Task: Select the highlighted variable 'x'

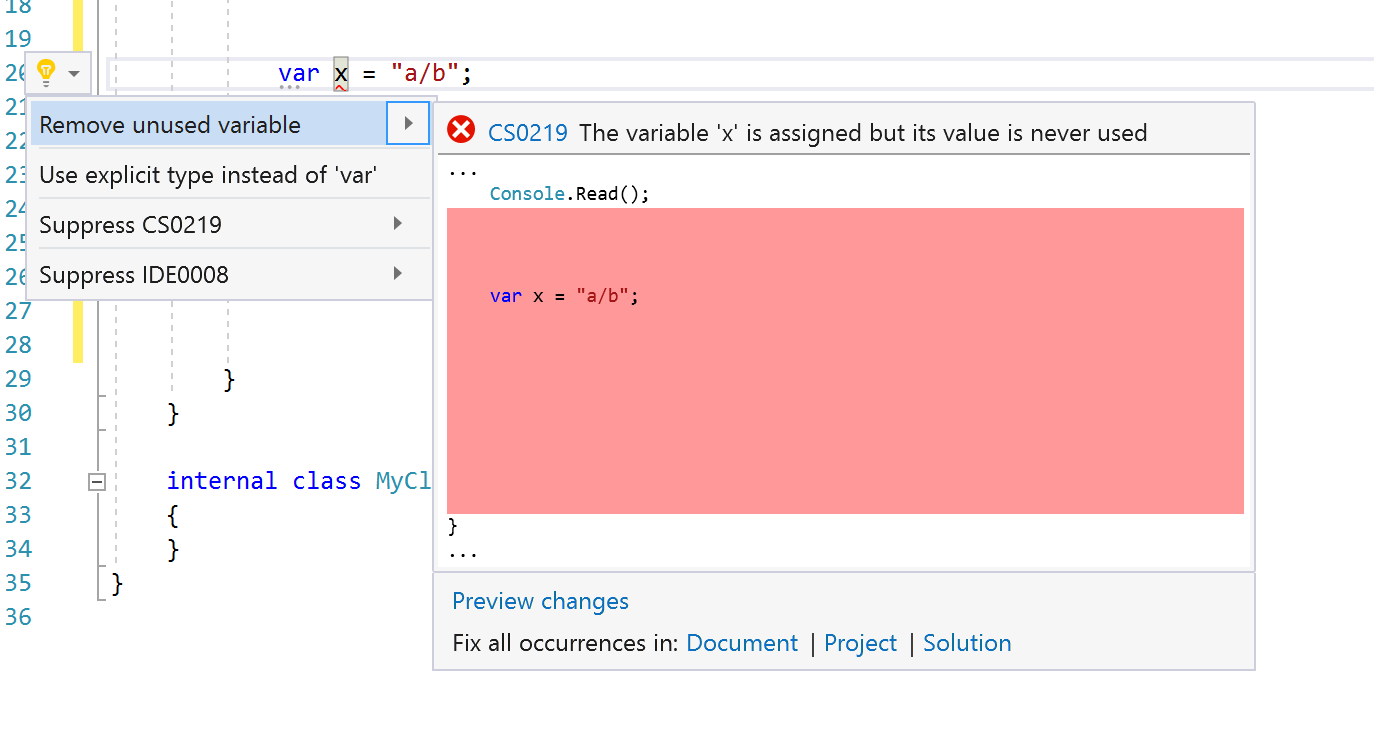Action: 340,72
